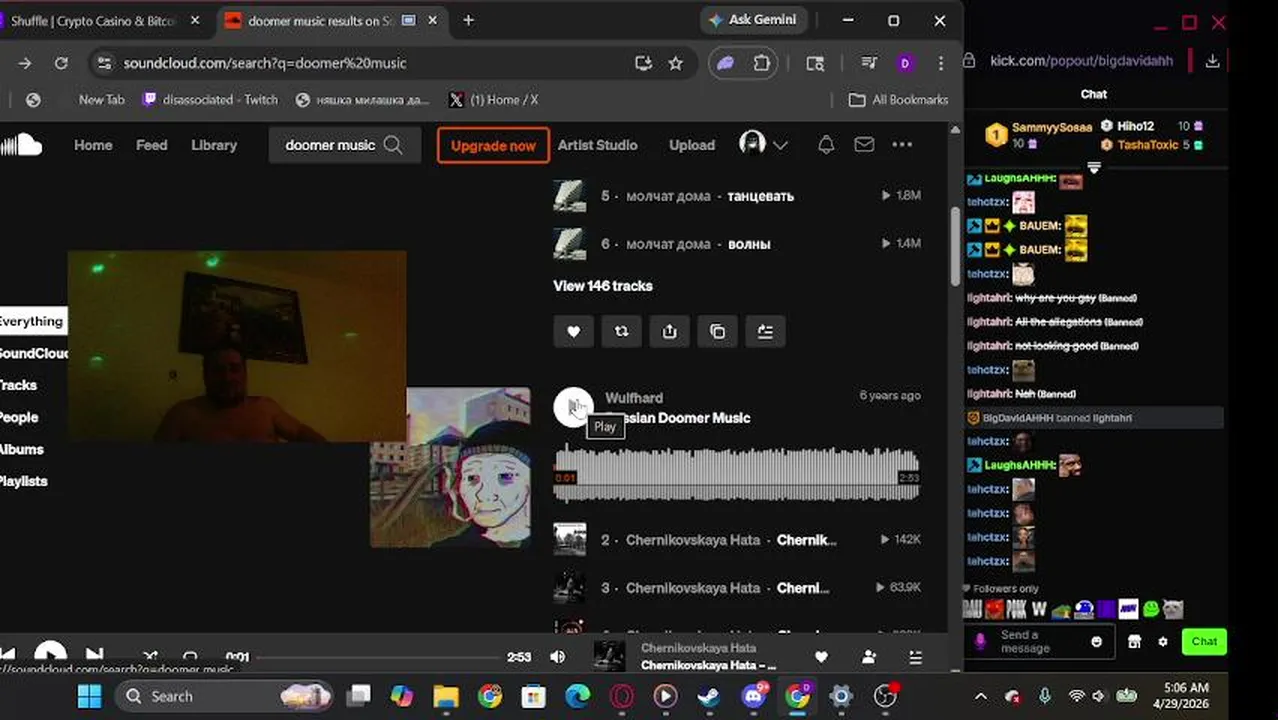Image resolution: width=1278 pixels, height=720 pixels.
Task: Click the Ask Gemini button
Action: pos(753,20)
